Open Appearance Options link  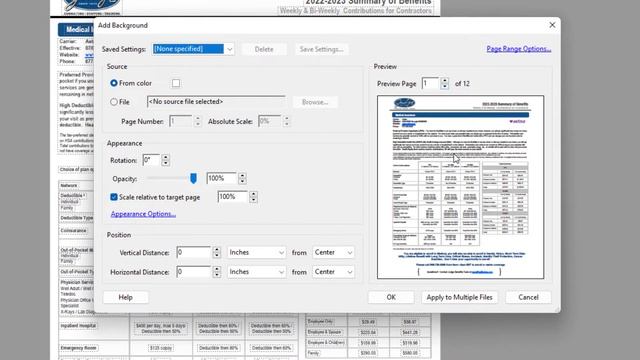[143, 214]
